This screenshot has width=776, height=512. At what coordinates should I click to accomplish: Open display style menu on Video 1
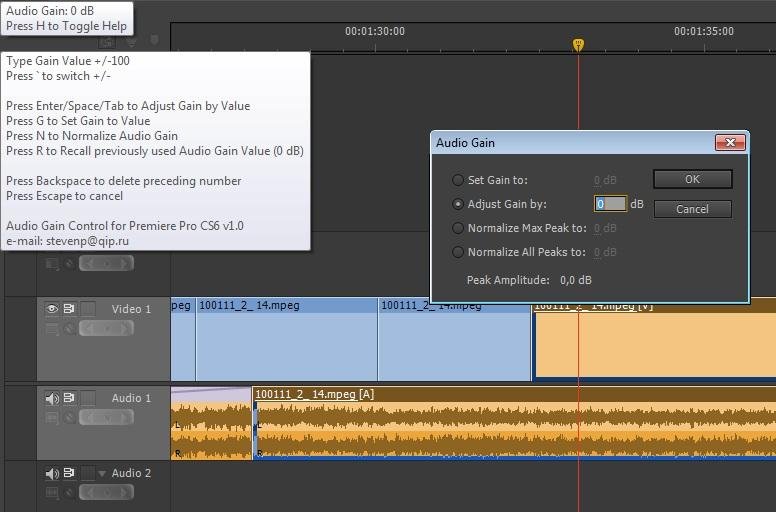(52, 328)
